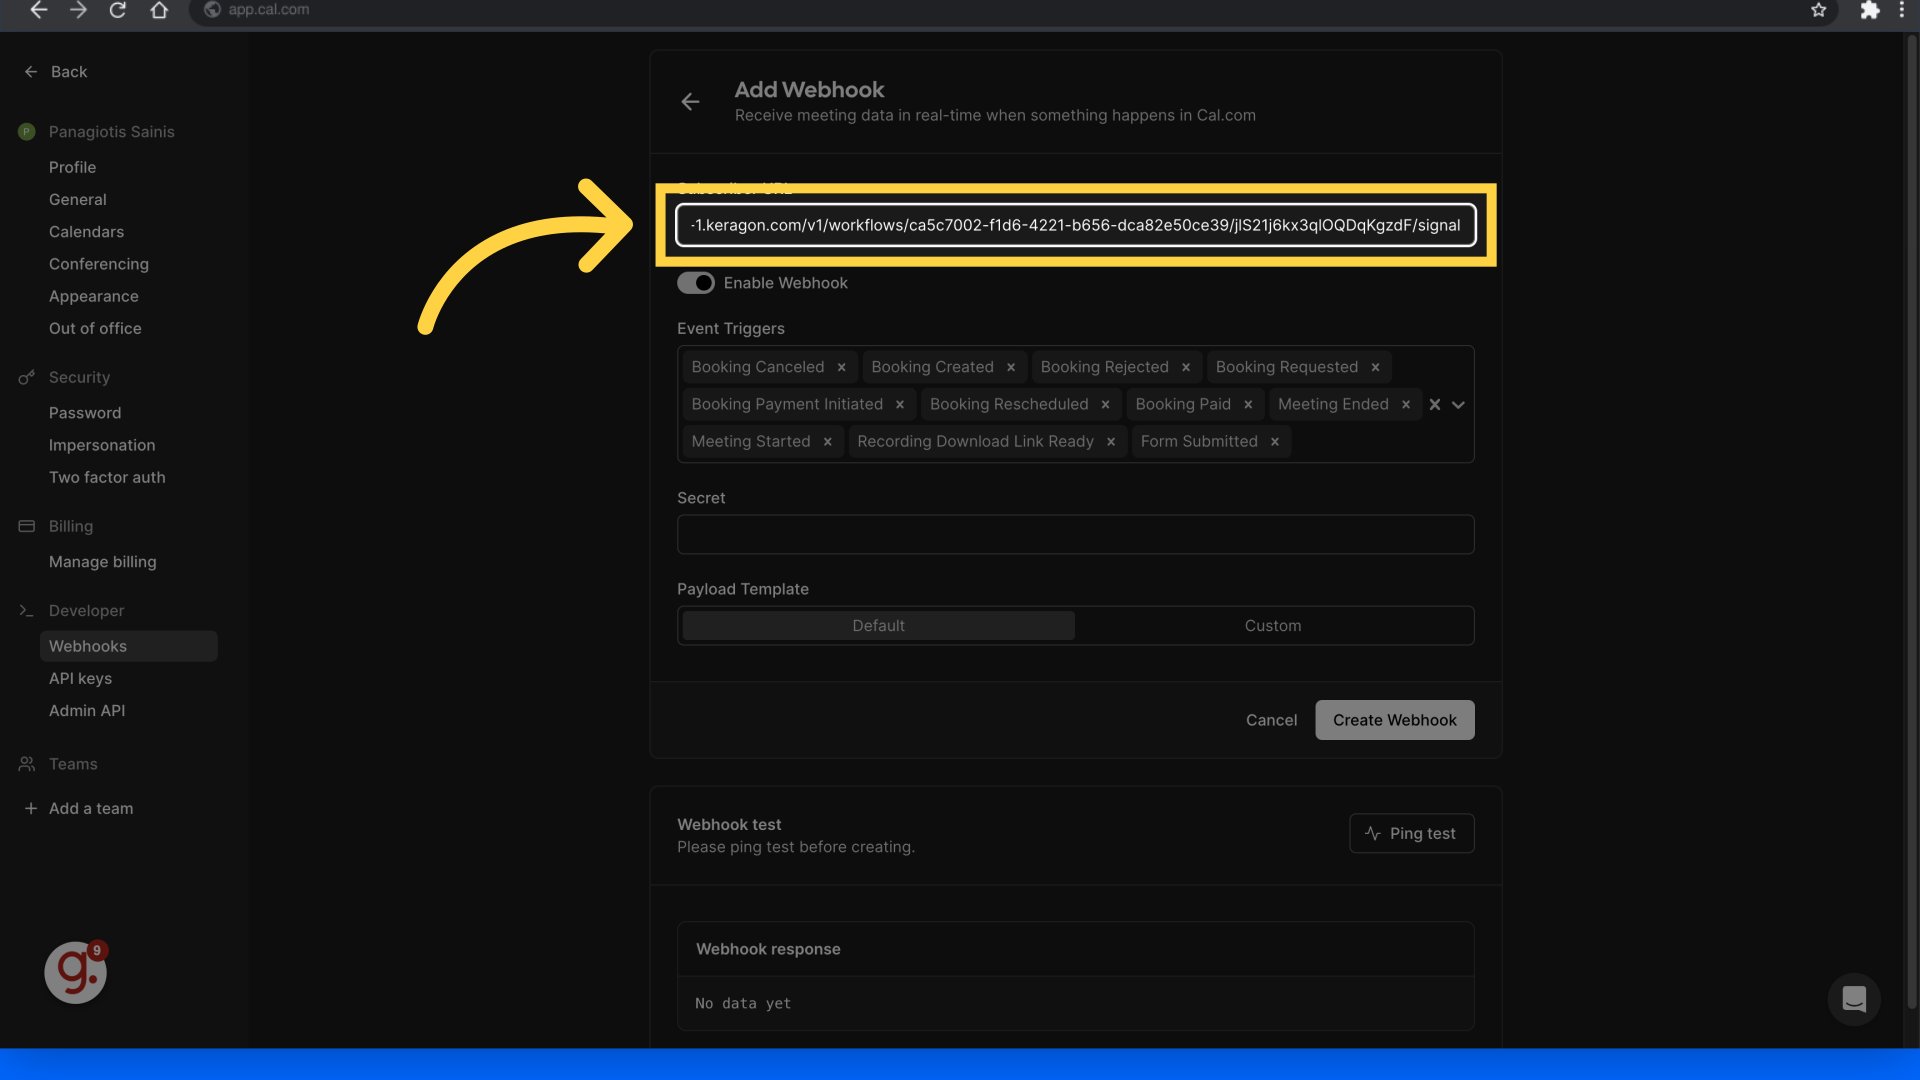
Task: Open Conferencing settings
Action: [98, 264]
